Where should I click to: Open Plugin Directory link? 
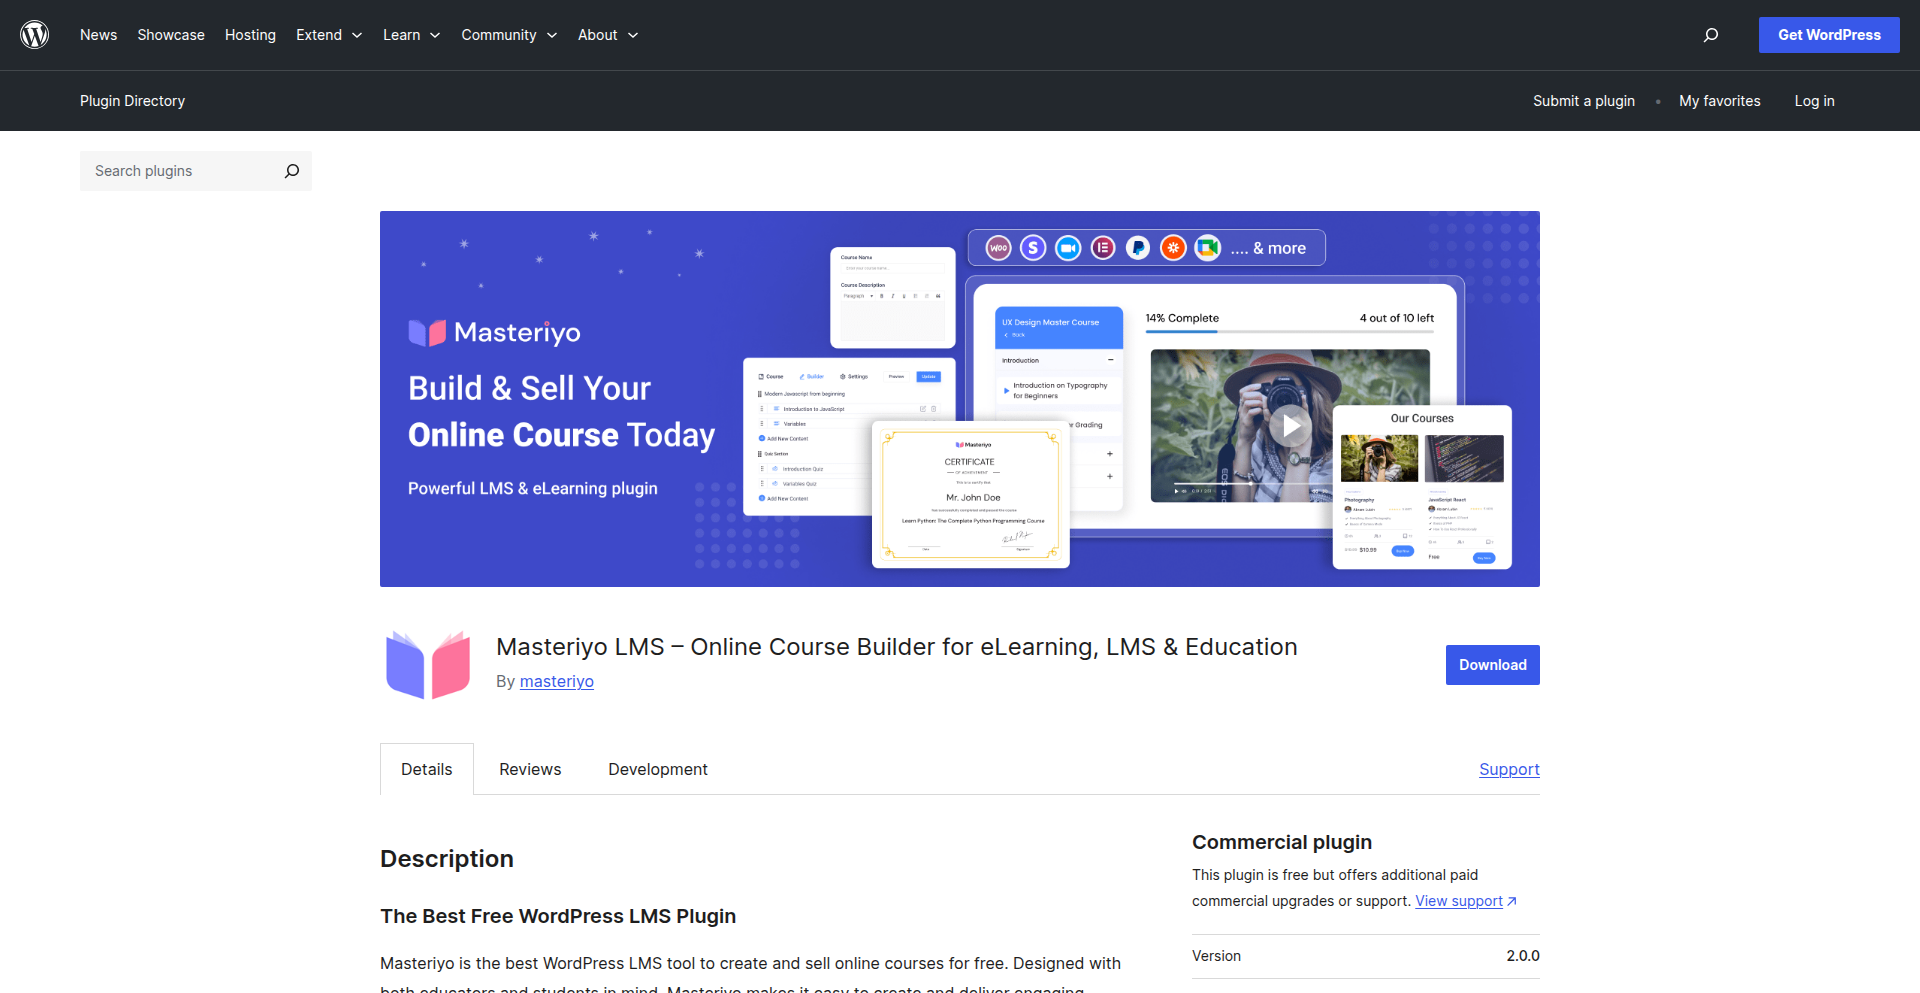pos(132,101)
